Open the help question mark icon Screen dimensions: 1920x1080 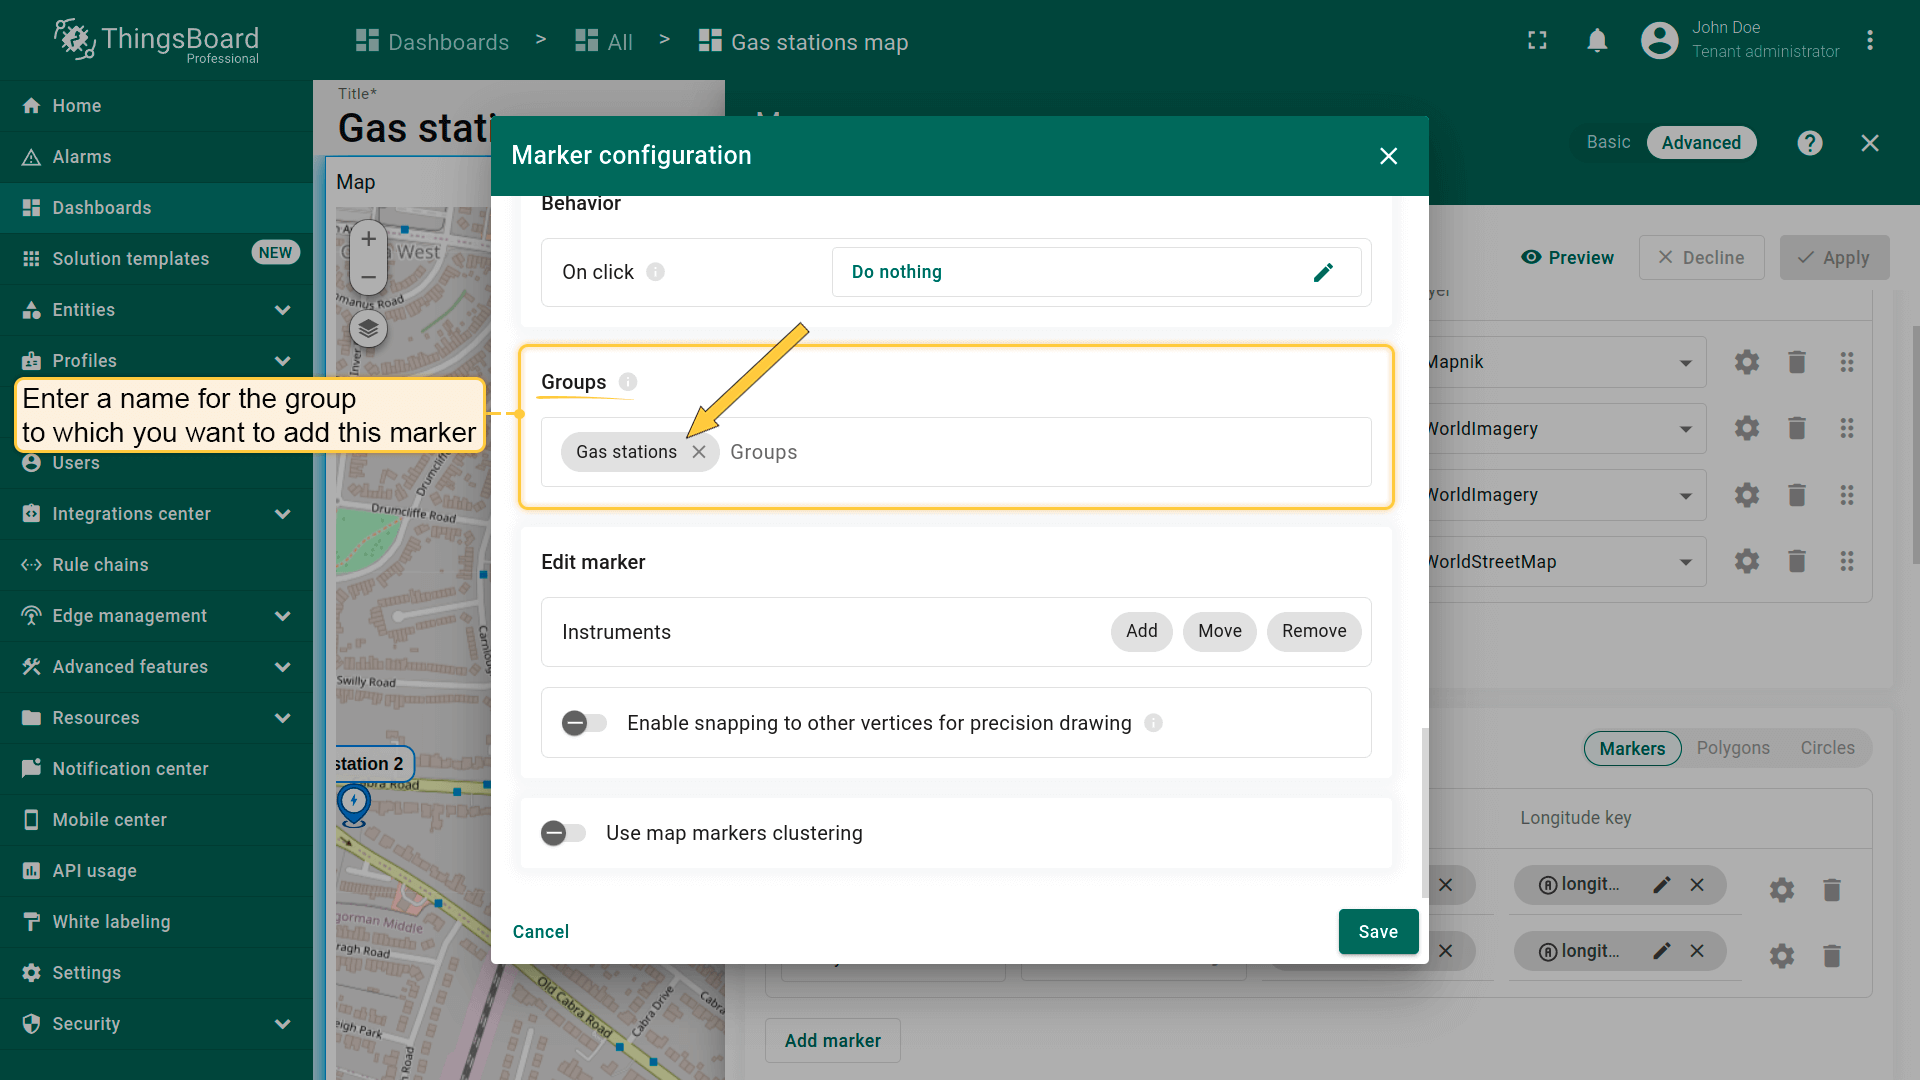click(1809, 143)
